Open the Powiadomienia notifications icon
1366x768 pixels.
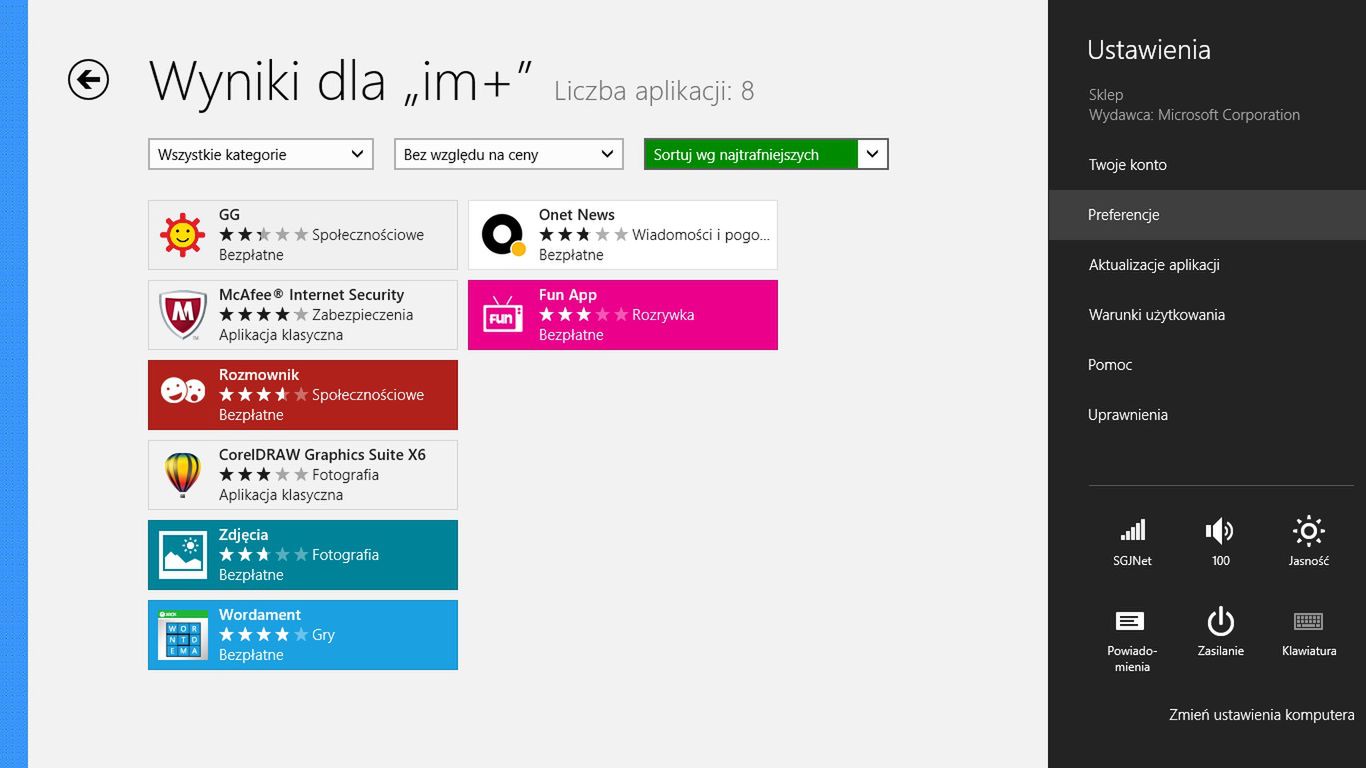click(1130, 621)
